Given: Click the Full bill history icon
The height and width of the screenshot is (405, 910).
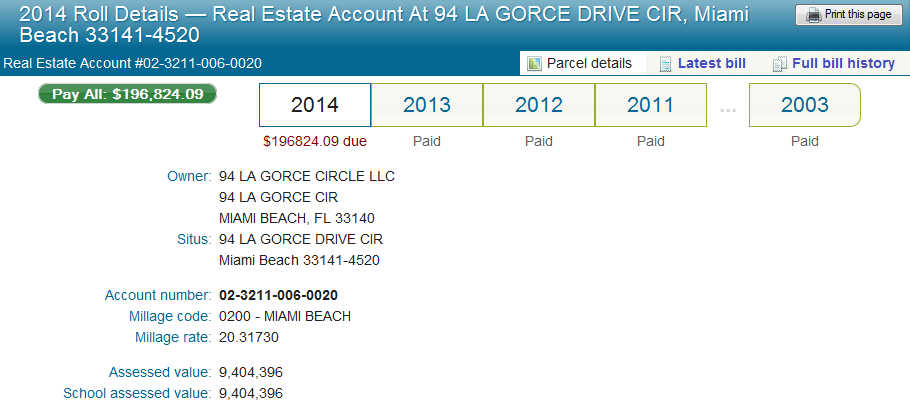Looking at the screenshot, I should coord(779,63).
